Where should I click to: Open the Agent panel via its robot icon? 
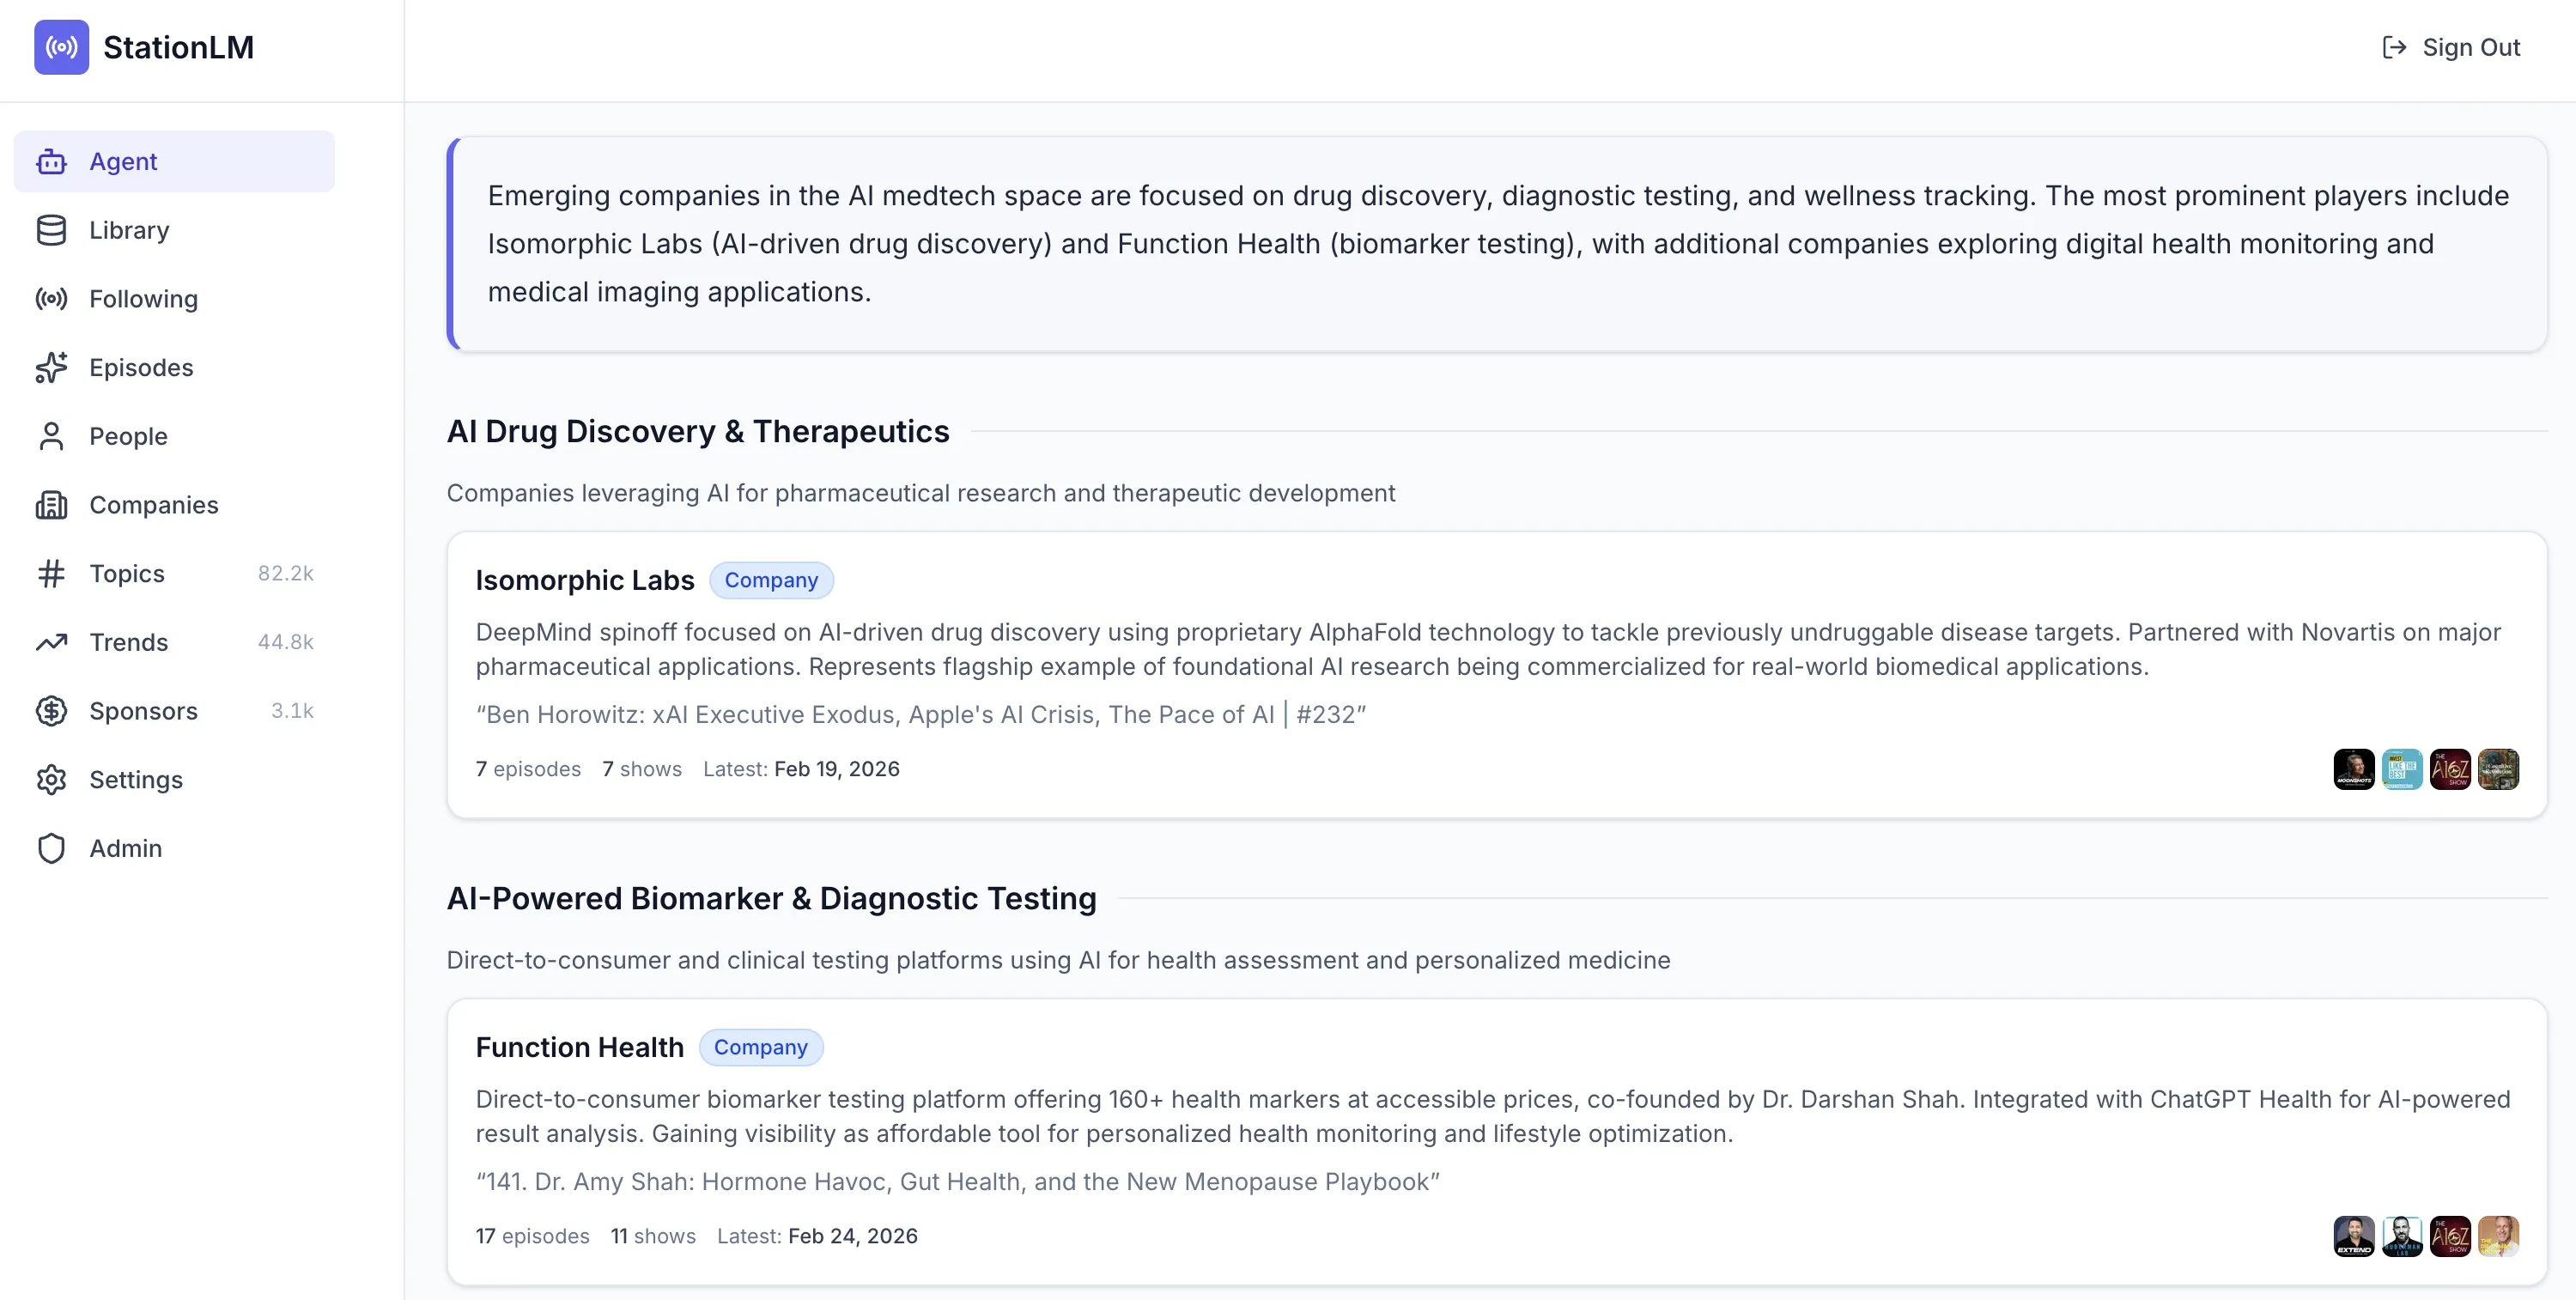[52, 161]
